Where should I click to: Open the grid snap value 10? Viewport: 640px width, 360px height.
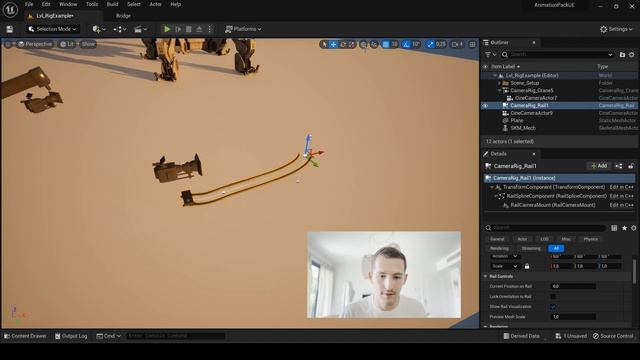coord(394,44)
